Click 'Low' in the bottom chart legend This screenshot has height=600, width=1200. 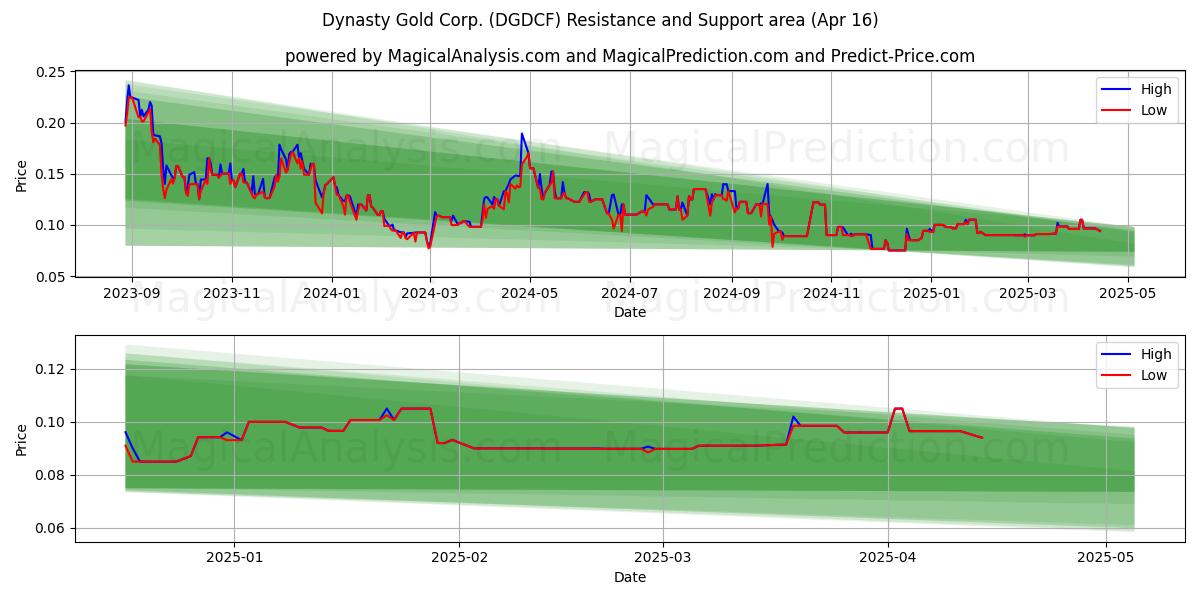click(1154, 375)
